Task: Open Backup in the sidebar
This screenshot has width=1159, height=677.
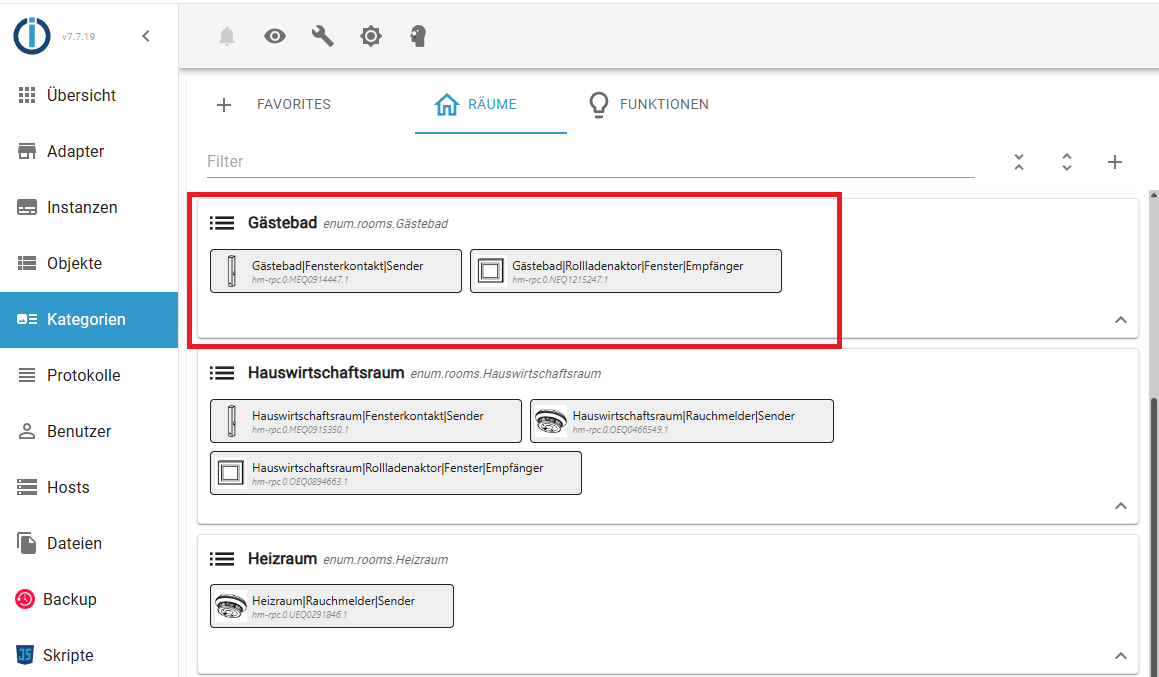Action: pos(89,599)
